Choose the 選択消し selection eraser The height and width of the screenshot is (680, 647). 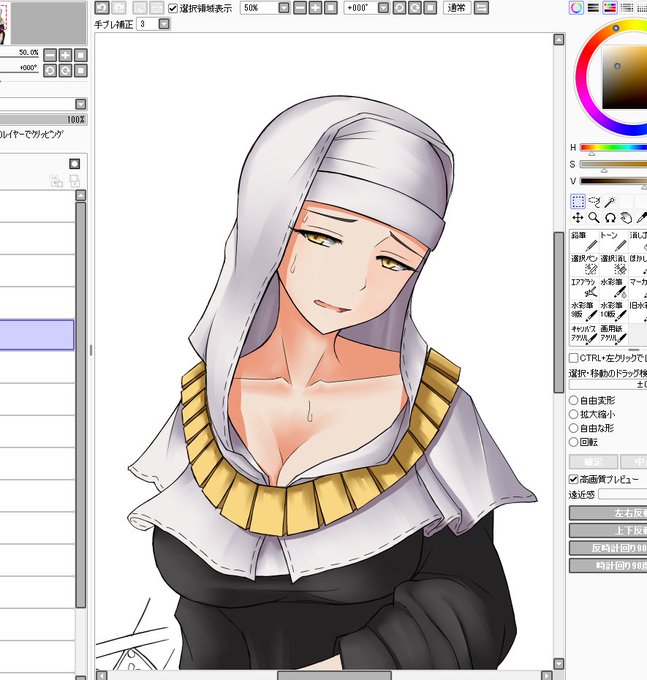pyautogui.click(x=614, y=265)
